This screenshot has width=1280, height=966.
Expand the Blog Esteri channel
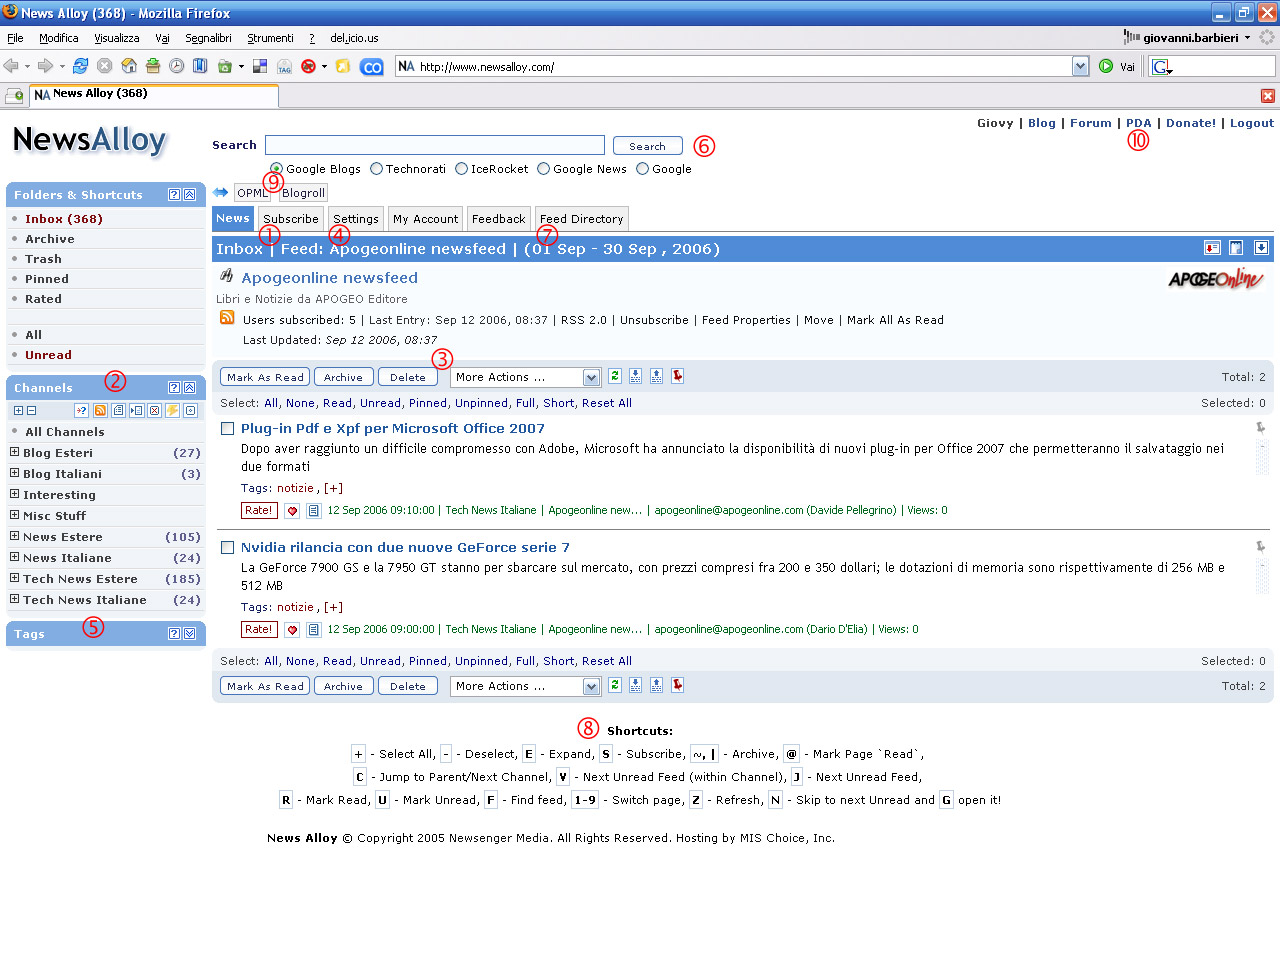click(x=15, y=452)
